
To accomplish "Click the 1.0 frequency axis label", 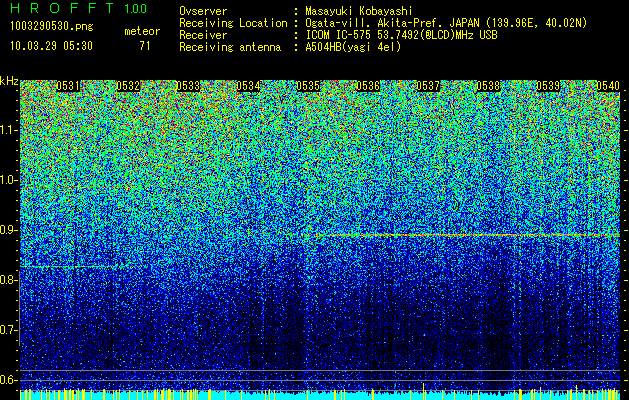I will (9, 180).
